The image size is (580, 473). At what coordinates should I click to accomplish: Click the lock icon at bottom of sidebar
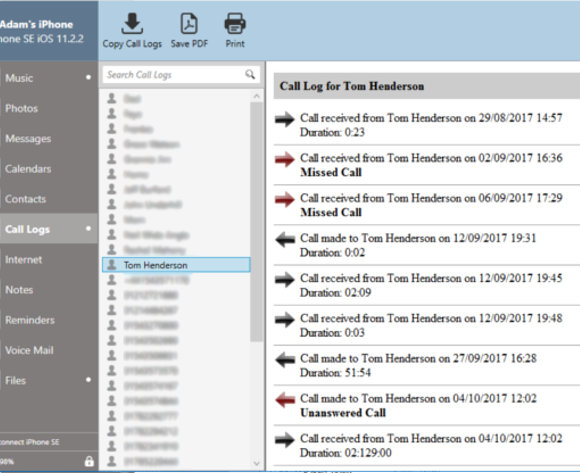pos(89,461)
